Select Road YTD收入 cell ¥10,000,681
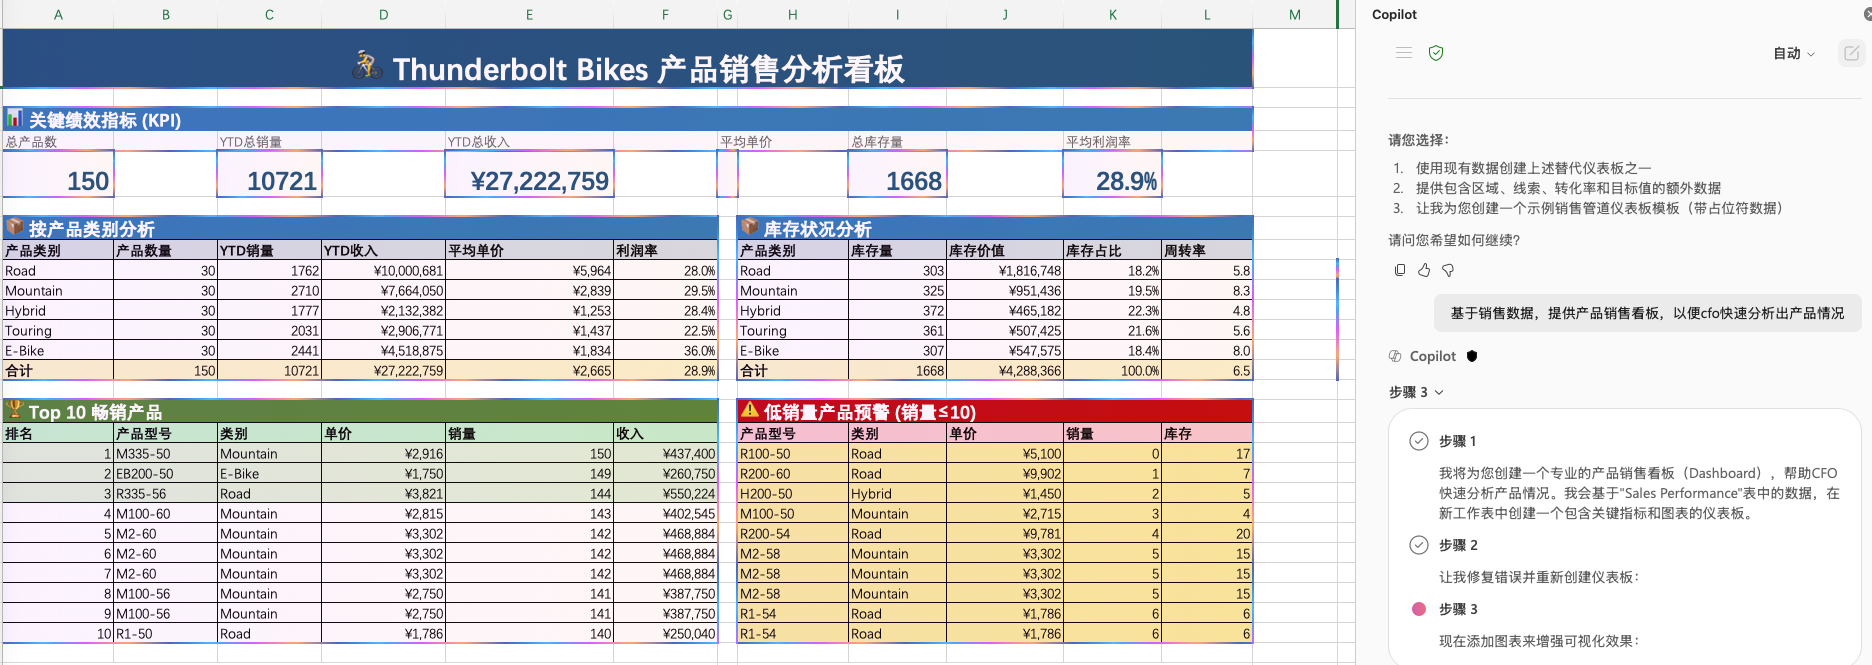Viewport: 1872px width, 665px height. pyautogui.click(x=383, y=271)
